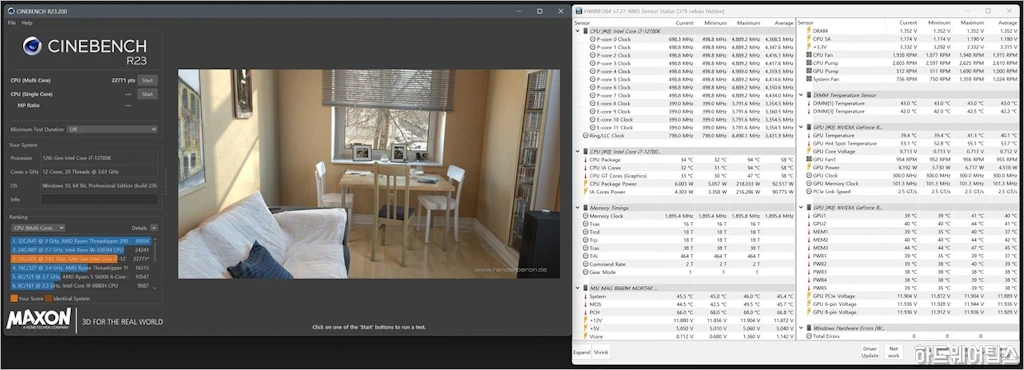Click the orange Your Score color swatch
1024x370 pixels.
pyautogui.click(x=14, y=298)
